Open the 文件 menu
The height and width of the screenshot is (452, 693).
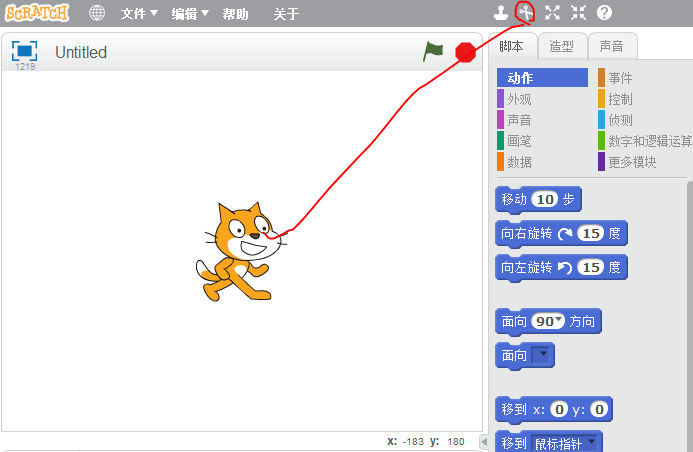[139, 14]
